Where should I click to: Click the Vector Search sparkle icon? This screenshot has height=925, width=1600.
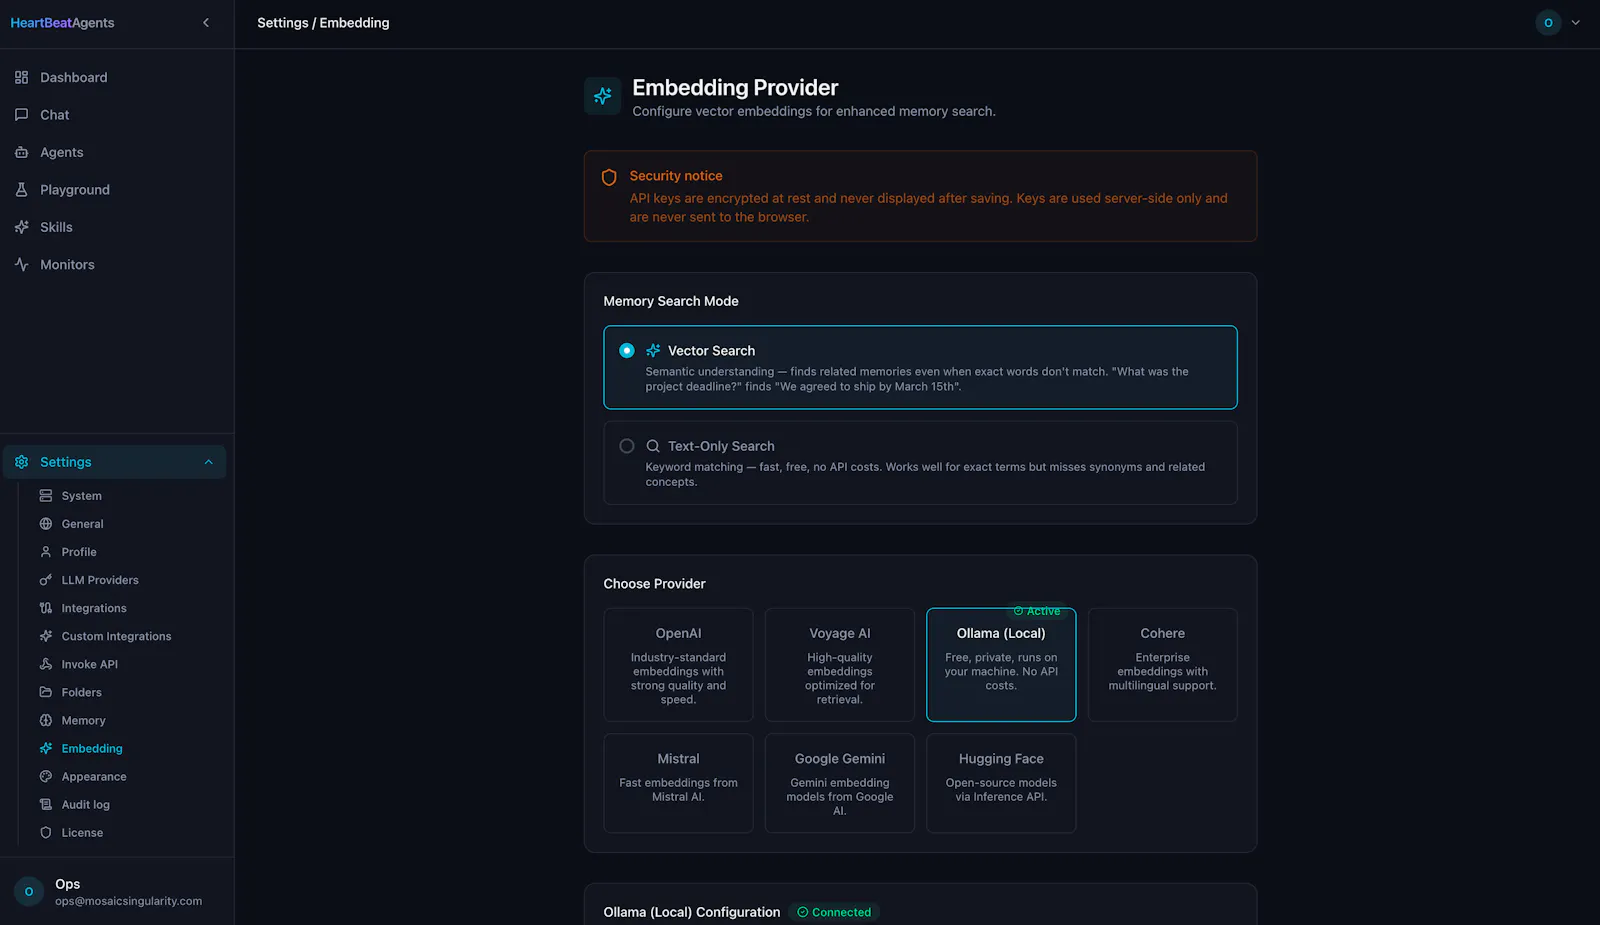[653, 351]
